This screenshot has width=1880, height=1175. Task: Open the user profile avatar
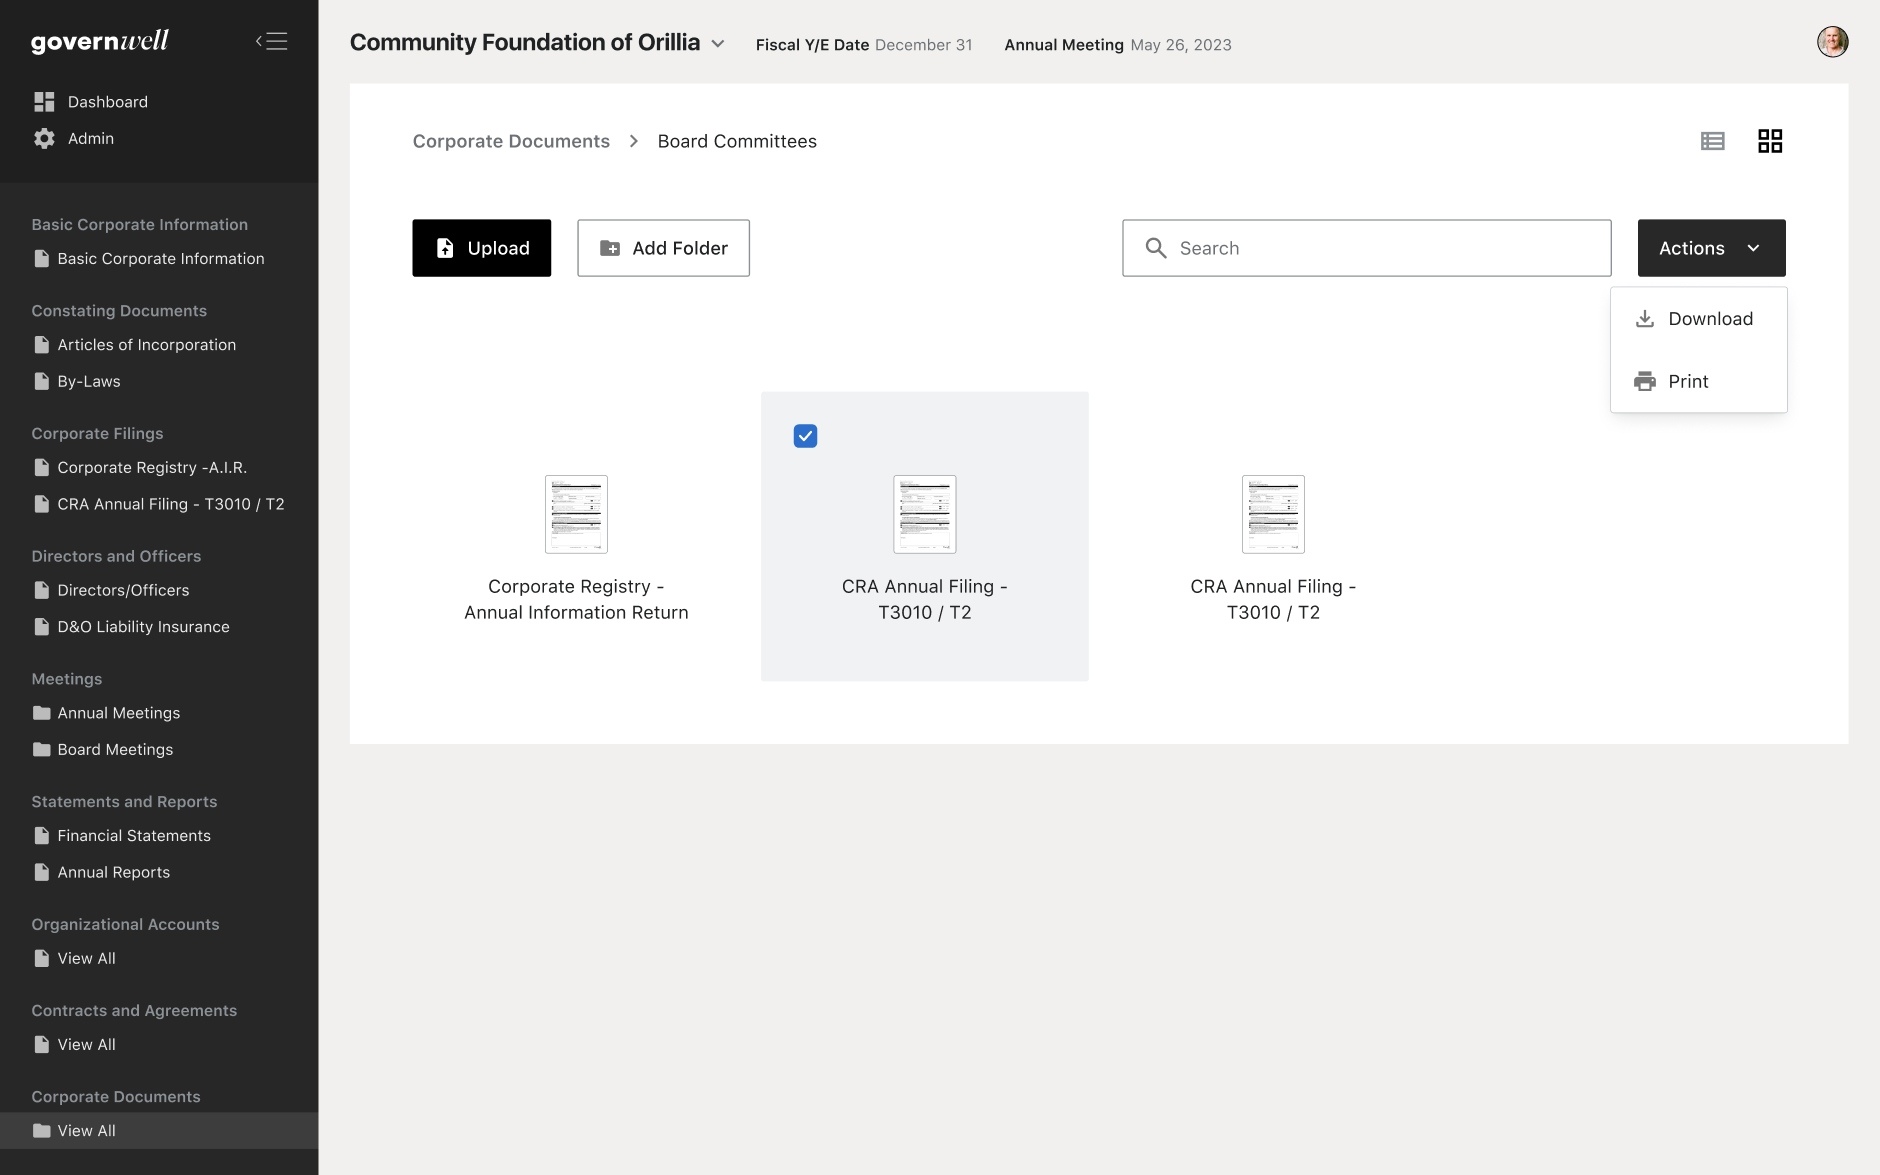(x=1832, y=42)
